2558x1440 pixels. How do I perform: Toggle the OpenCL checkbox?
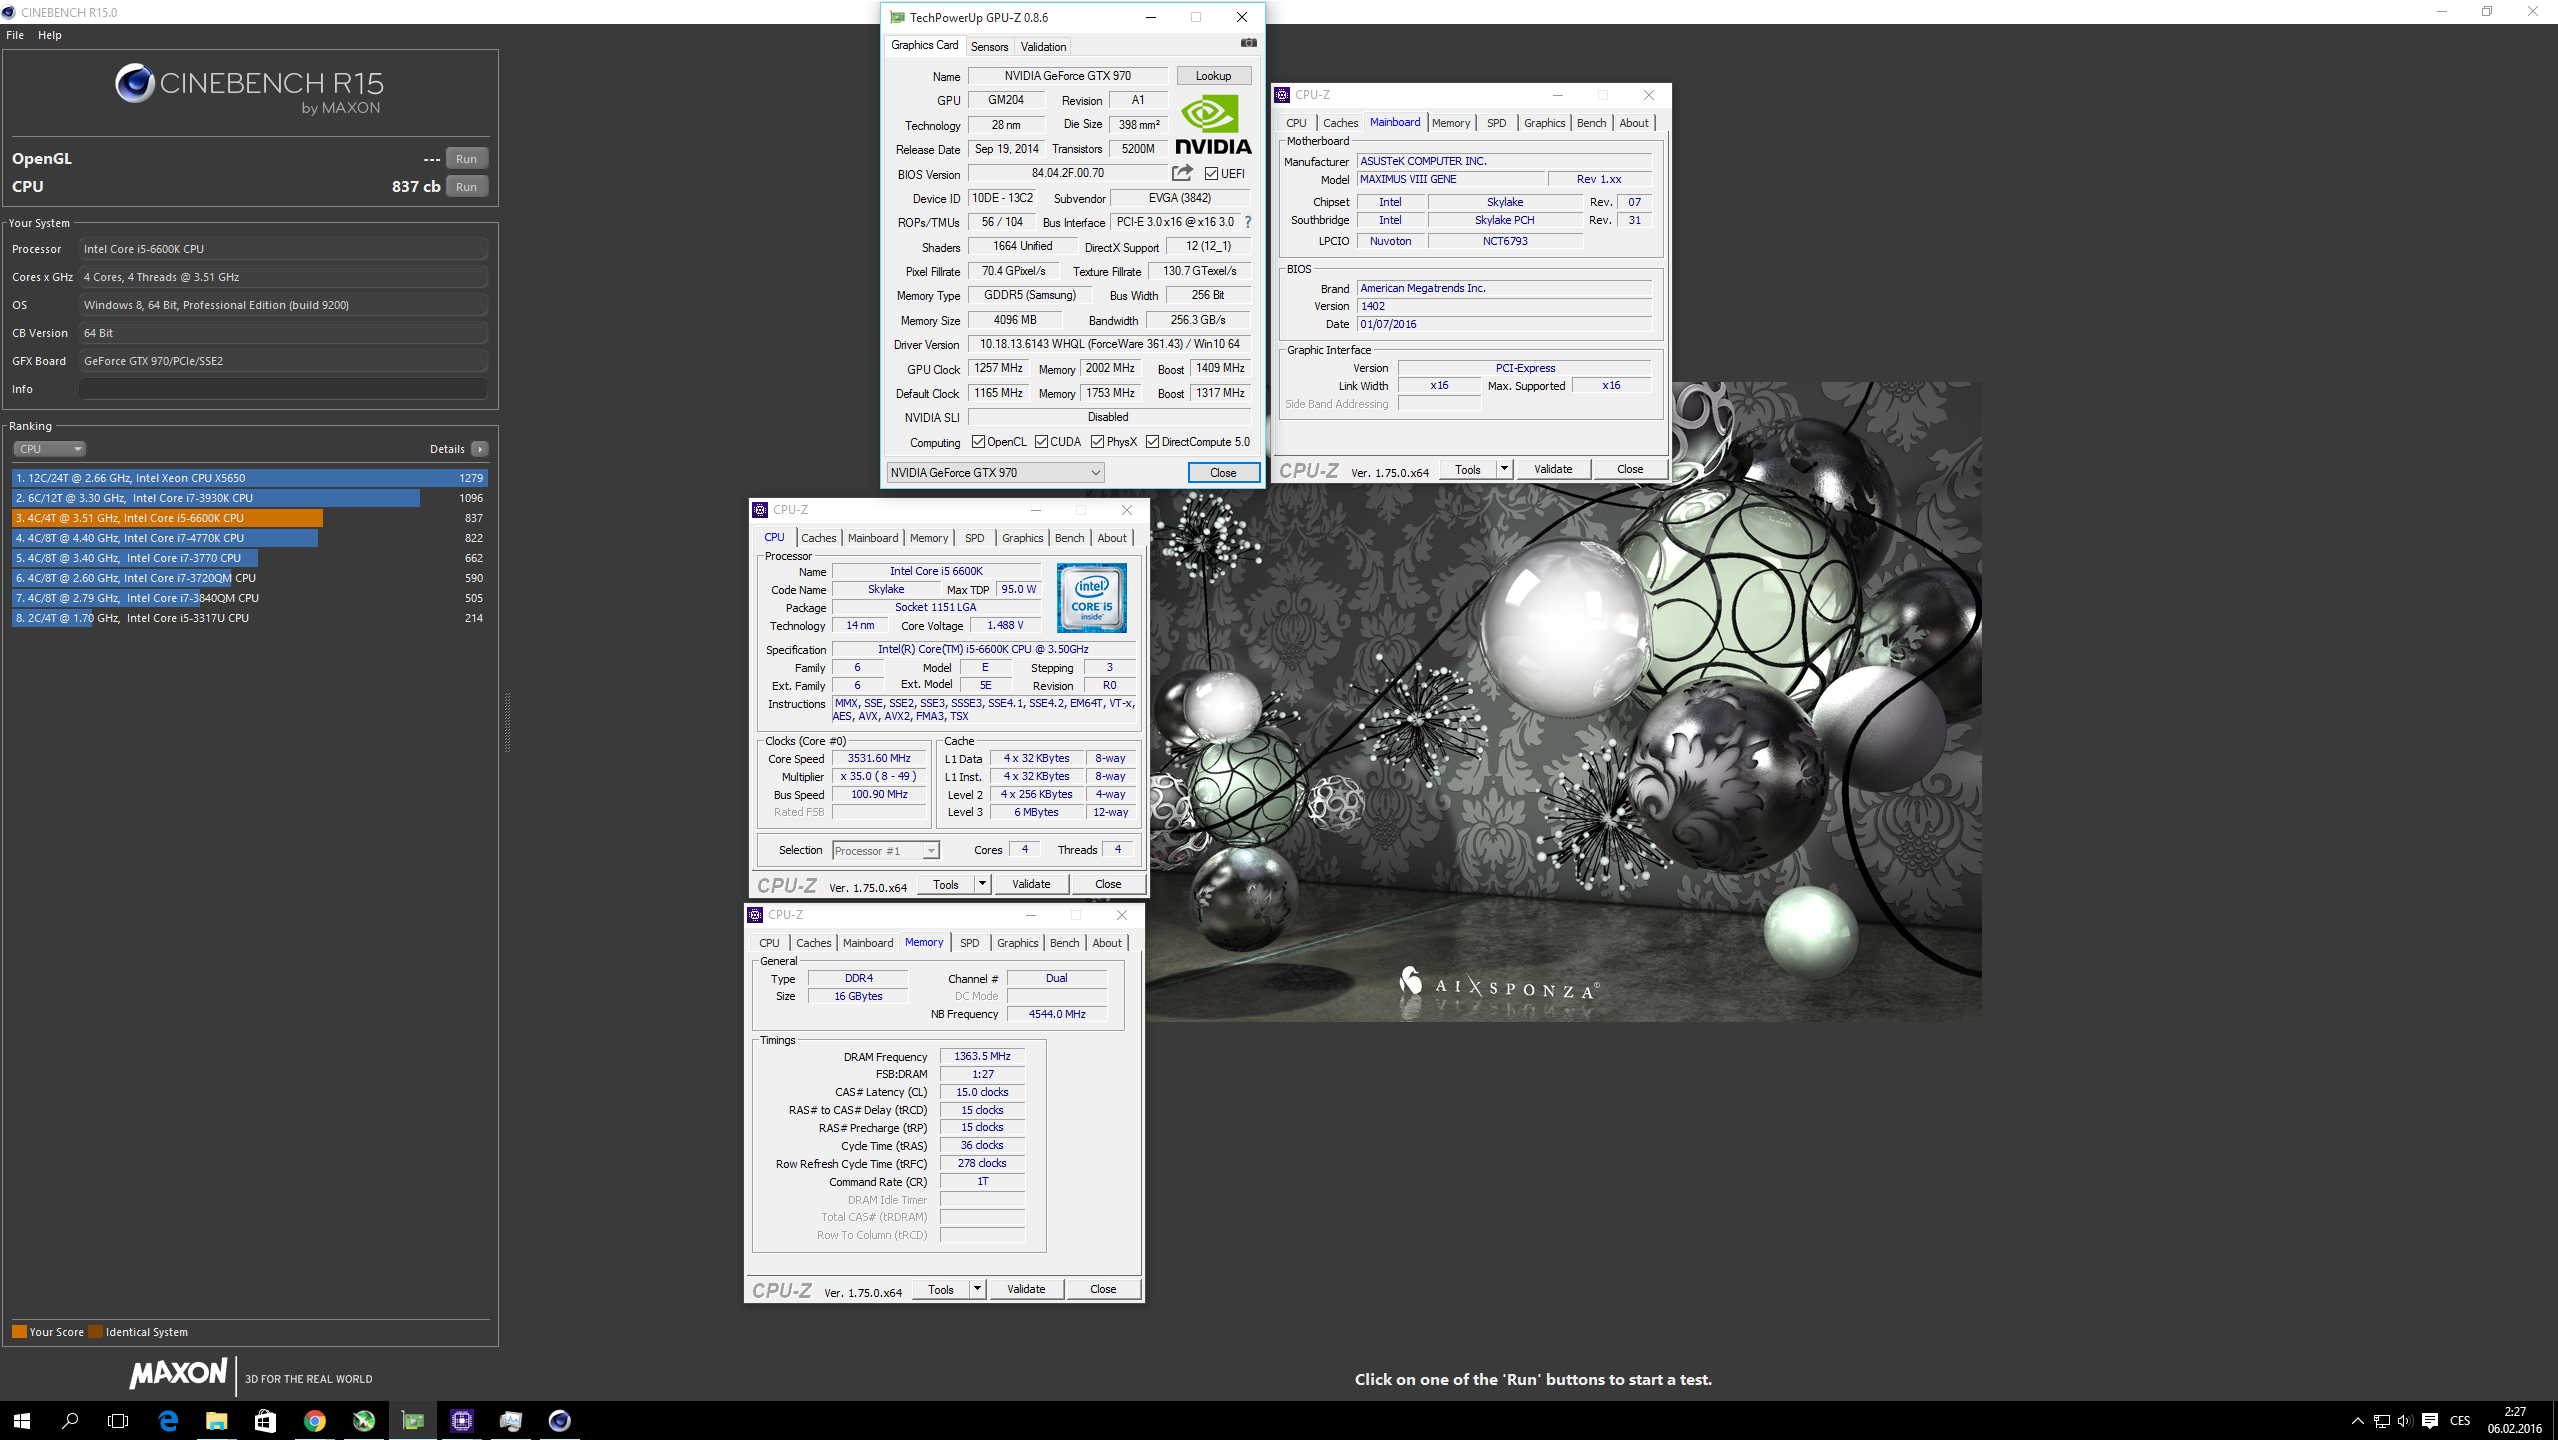point(979,442)
